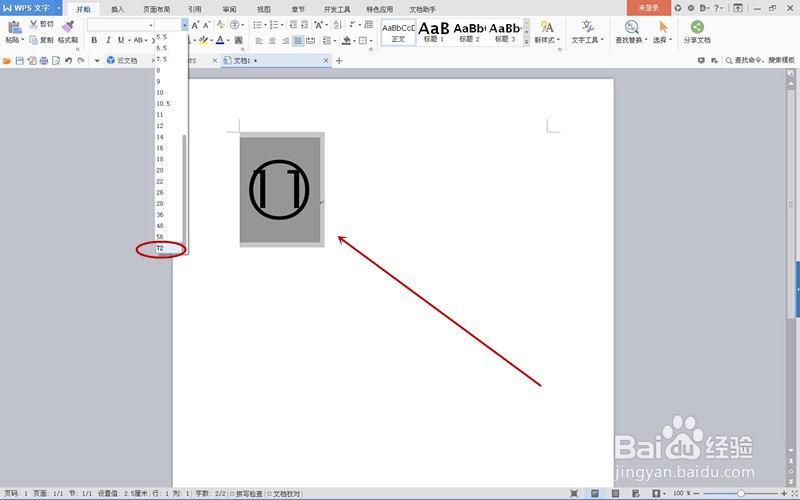This screenshot has width=800, height=500.
Task: Clear formatting with the eraser icon
Action: pos(220,24)
